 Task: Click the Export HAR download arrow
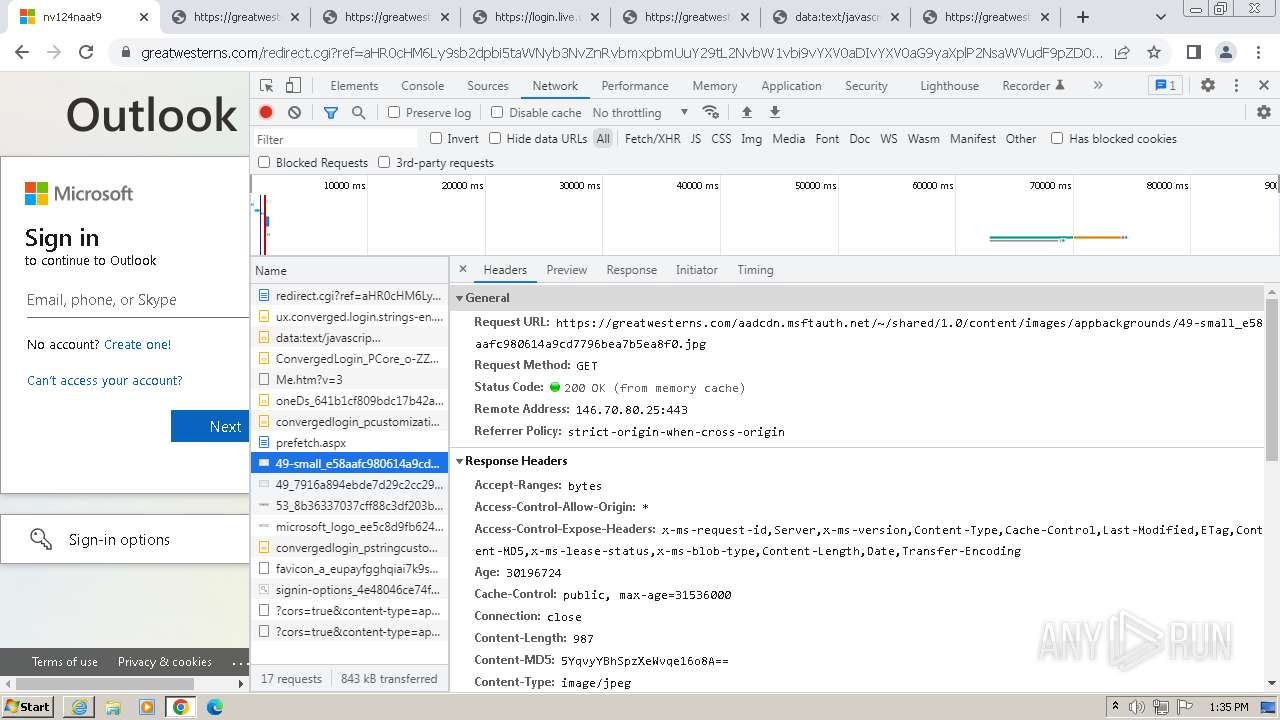pyautogui.click(x=774, y=113)
